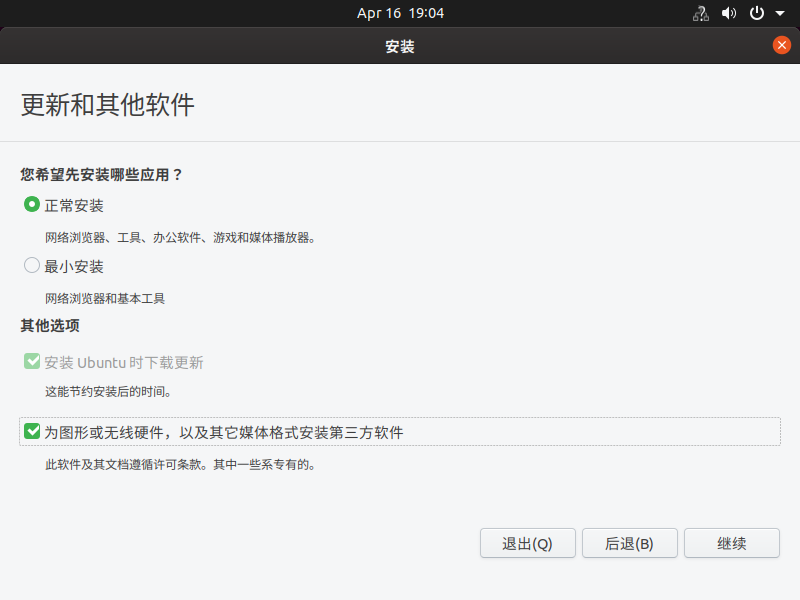Expand the system menu dropdown arrow
This screenshot has height=600, width=800.
click(780, 13)
